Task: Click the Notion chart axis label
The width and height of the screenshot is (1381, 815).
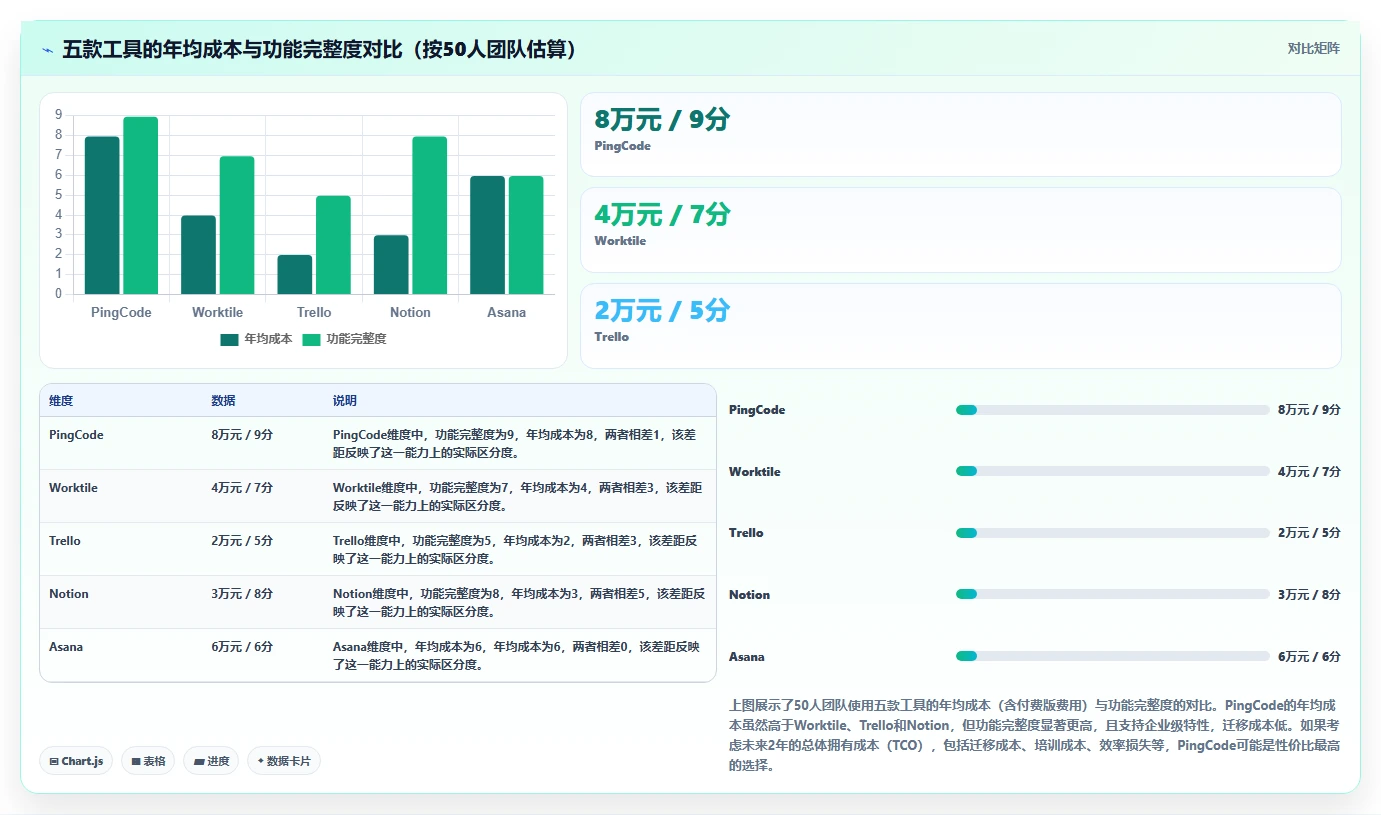Action: pos(410,312)
